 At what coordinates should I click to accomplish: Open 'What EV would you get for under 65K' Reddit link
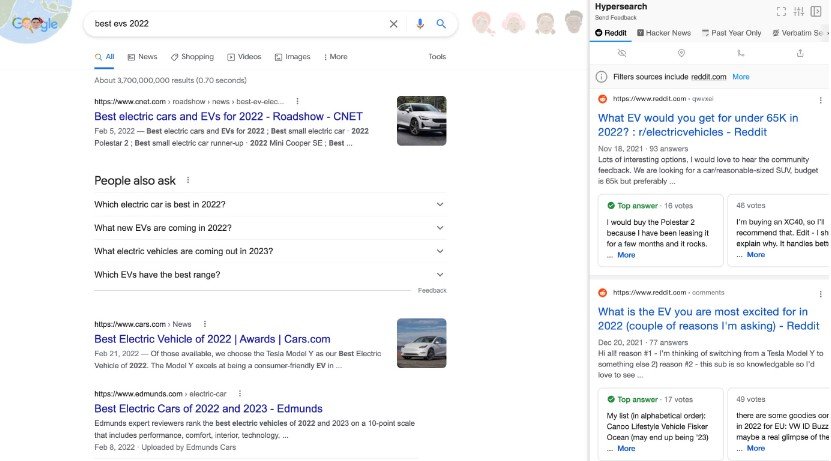(698, 125)
